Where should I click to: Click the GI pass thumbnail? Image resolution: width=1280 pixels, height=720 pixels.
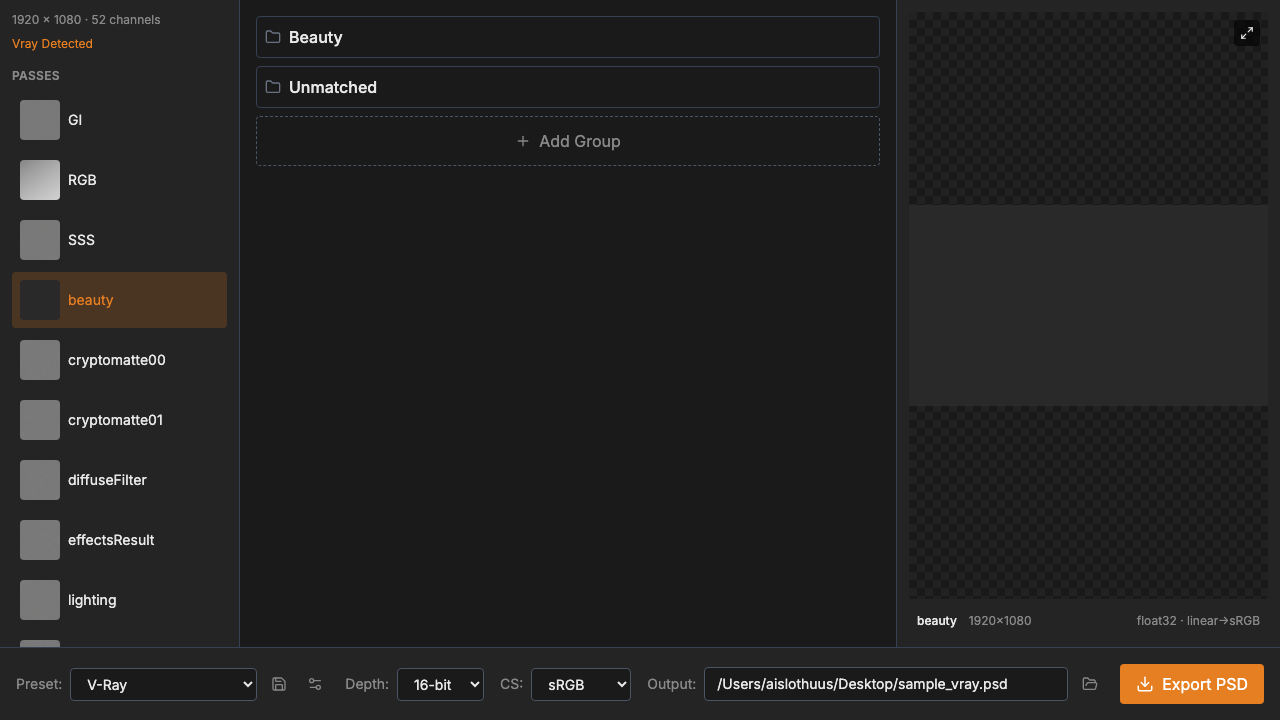point(40,120)
